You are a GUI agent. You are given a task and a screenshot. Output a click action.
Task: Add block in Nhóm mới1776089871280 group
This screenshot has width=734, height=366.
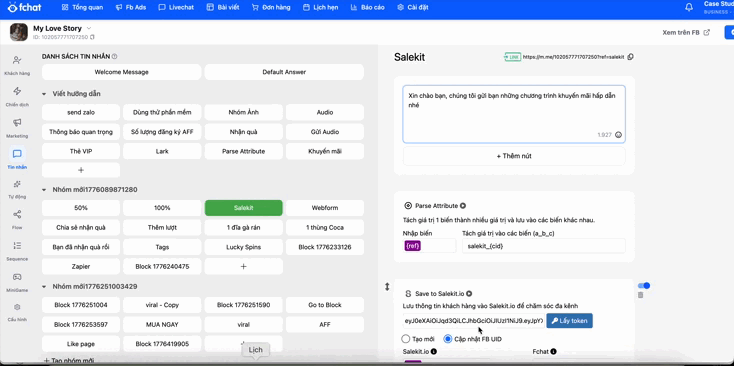pyautogui.click(x=243, y=266)
